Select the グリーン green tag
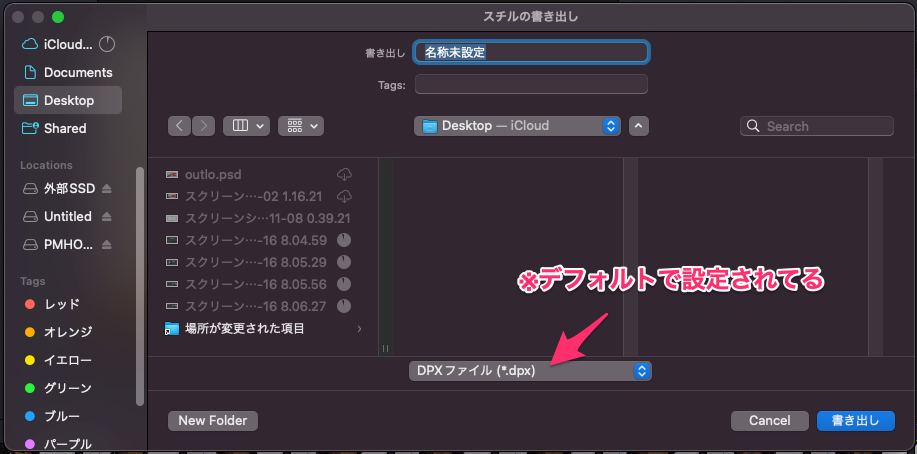Image resolution: width=917 pixels, height=454 pixels. [x=58, y=388]
